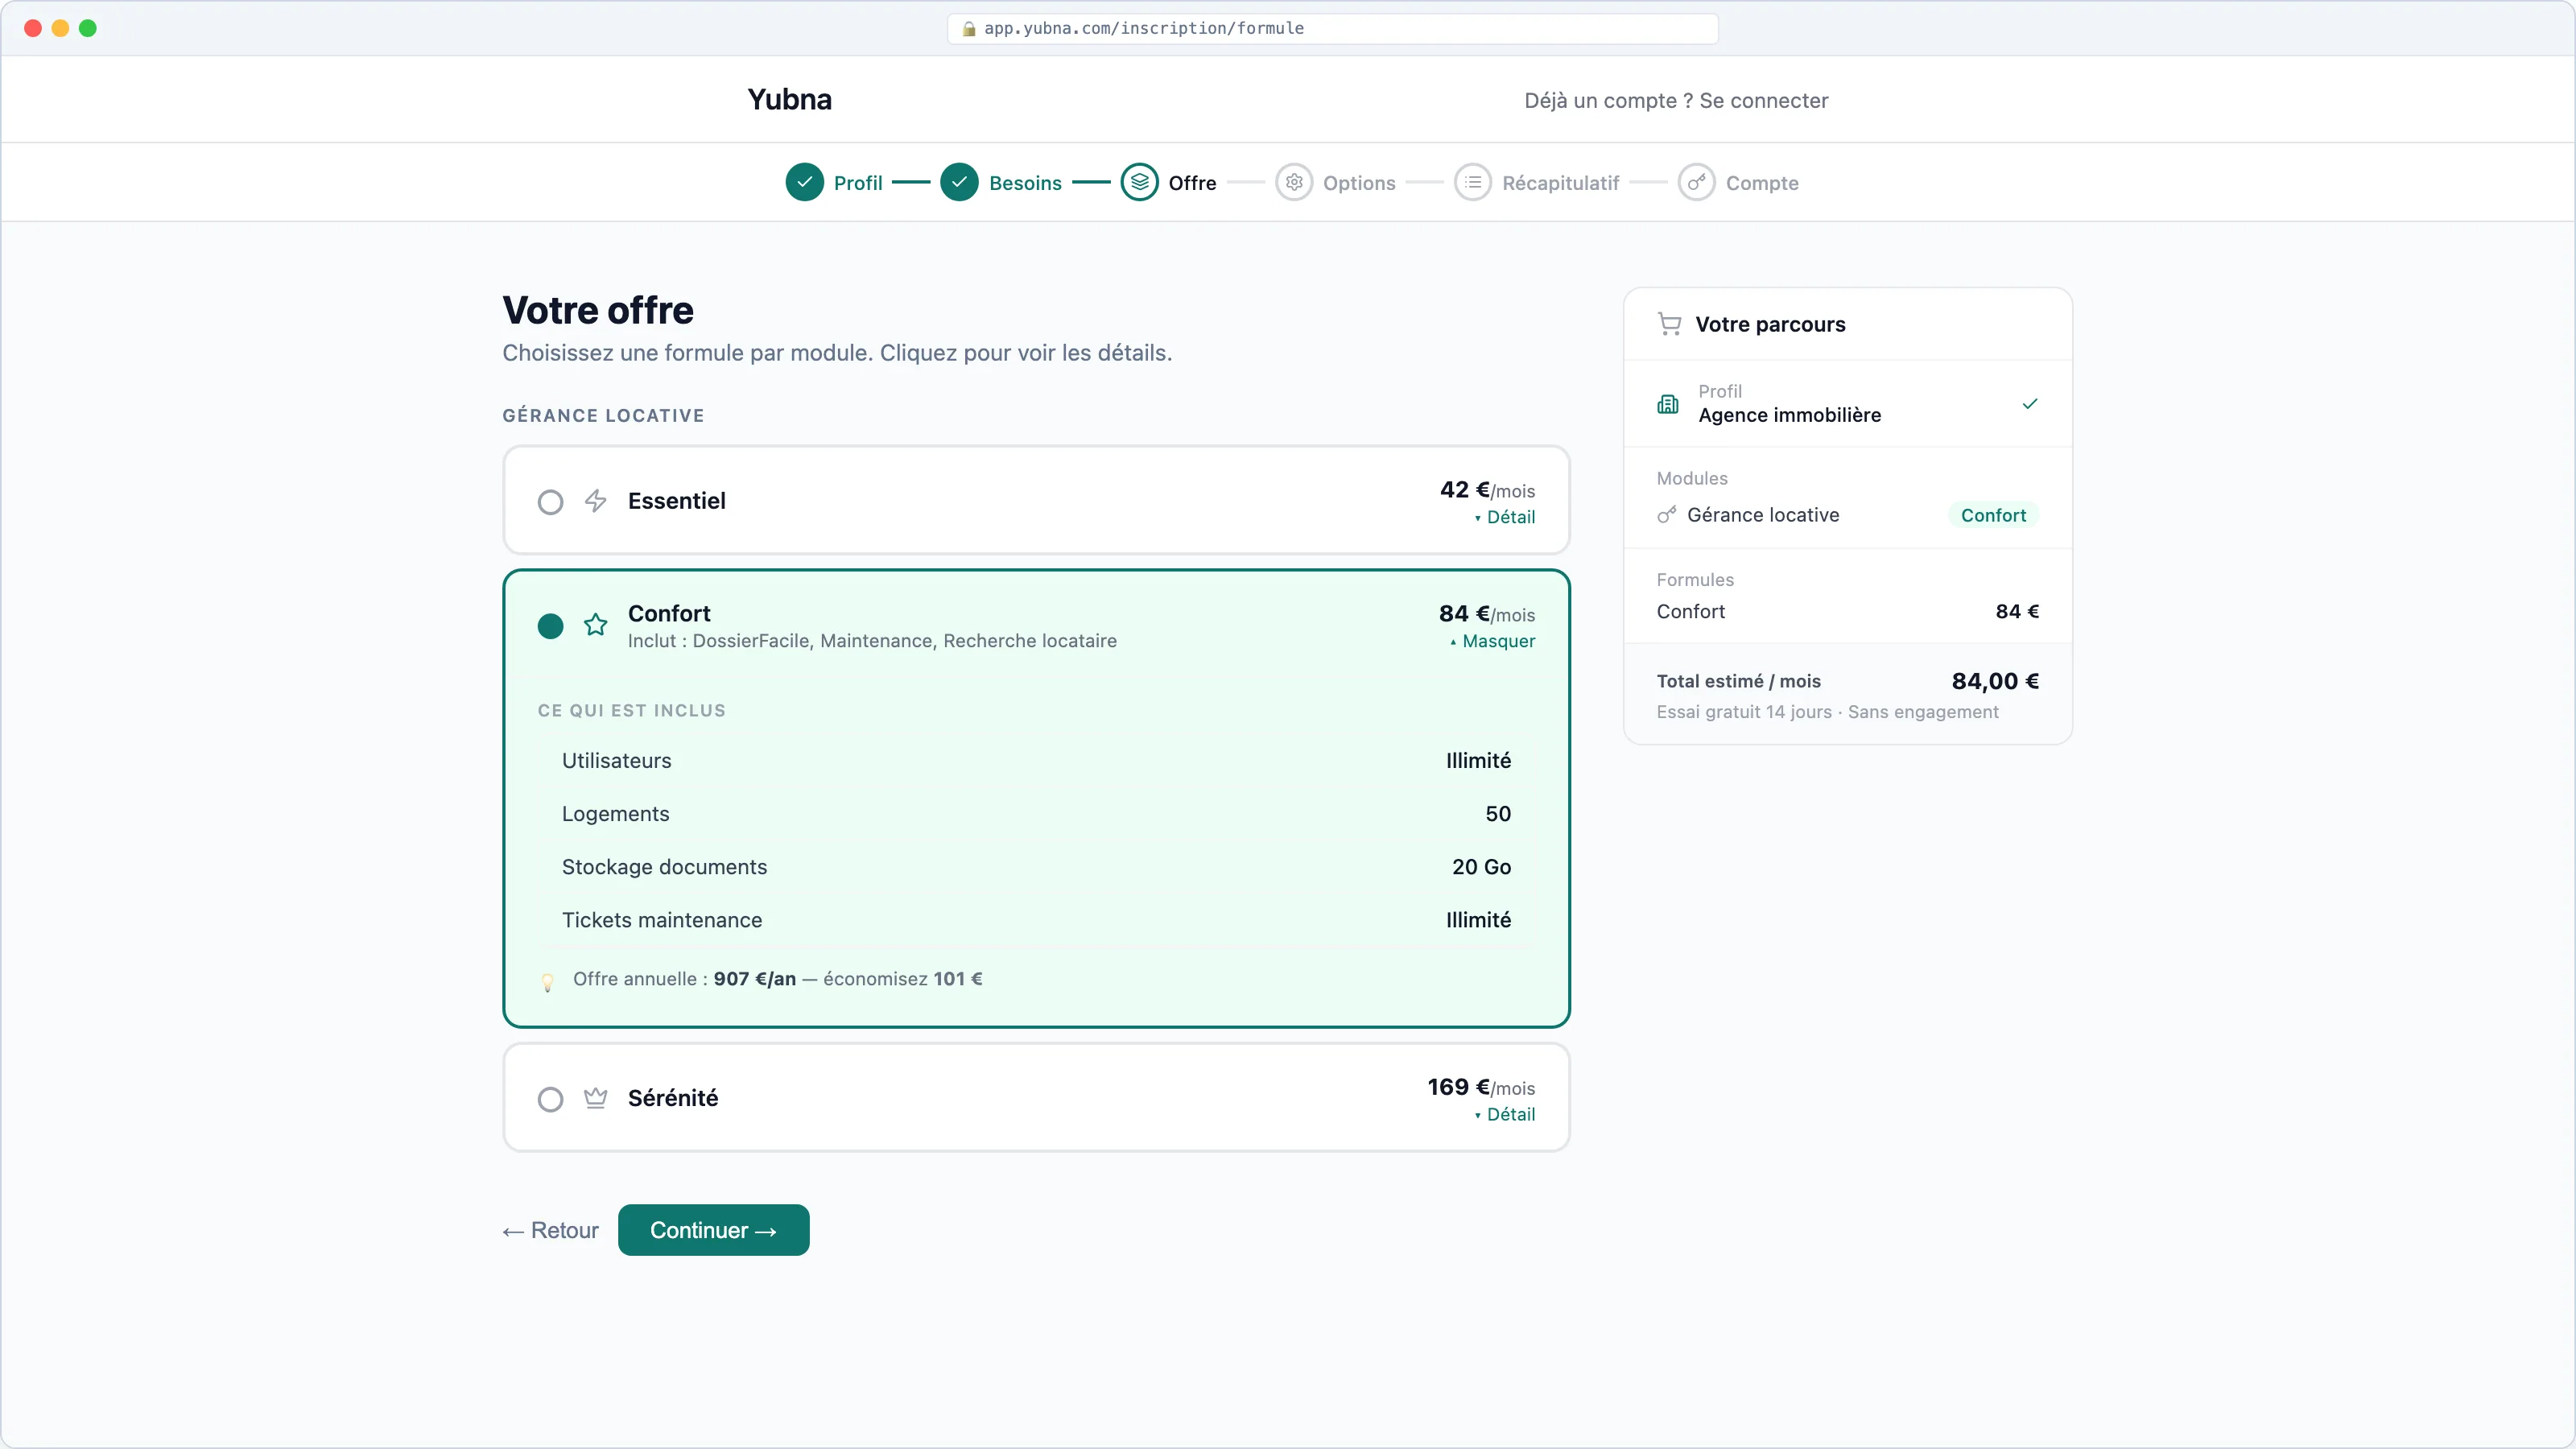Click the GÉRANCE LOCATIVE section heading
2576x1449 pixels.
[x=603, y=415]
